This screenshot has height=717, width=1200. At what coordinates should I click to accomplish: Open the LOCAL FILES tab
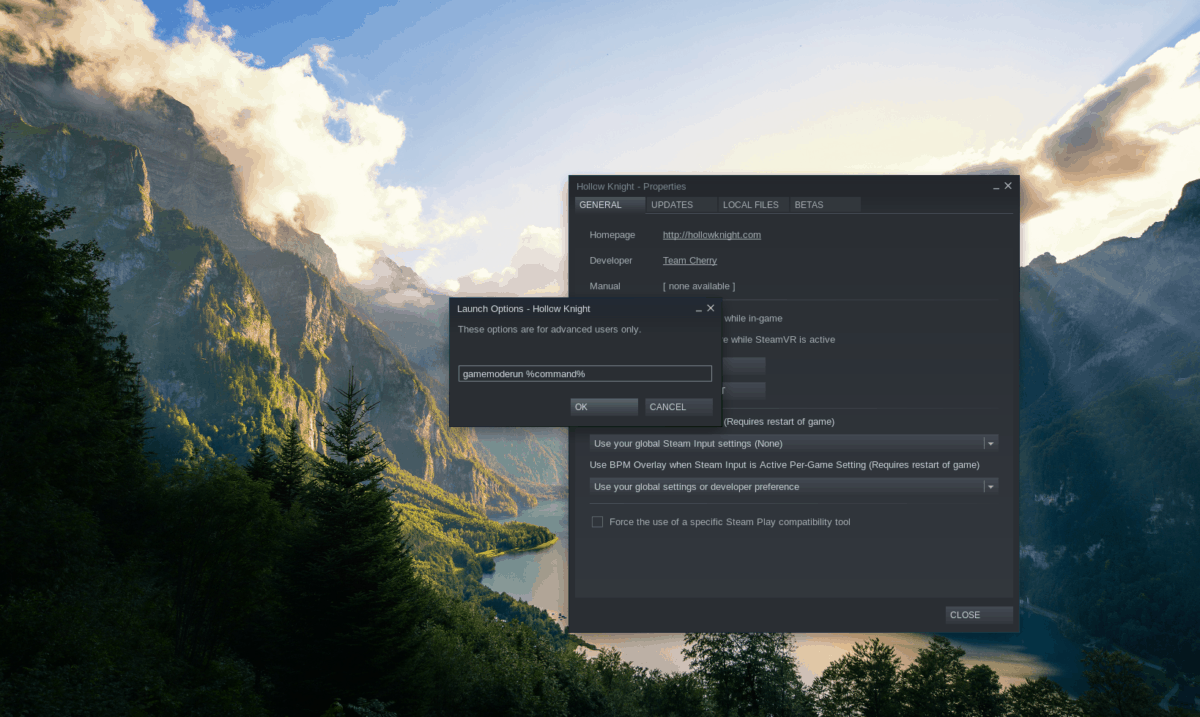[752, 205]
